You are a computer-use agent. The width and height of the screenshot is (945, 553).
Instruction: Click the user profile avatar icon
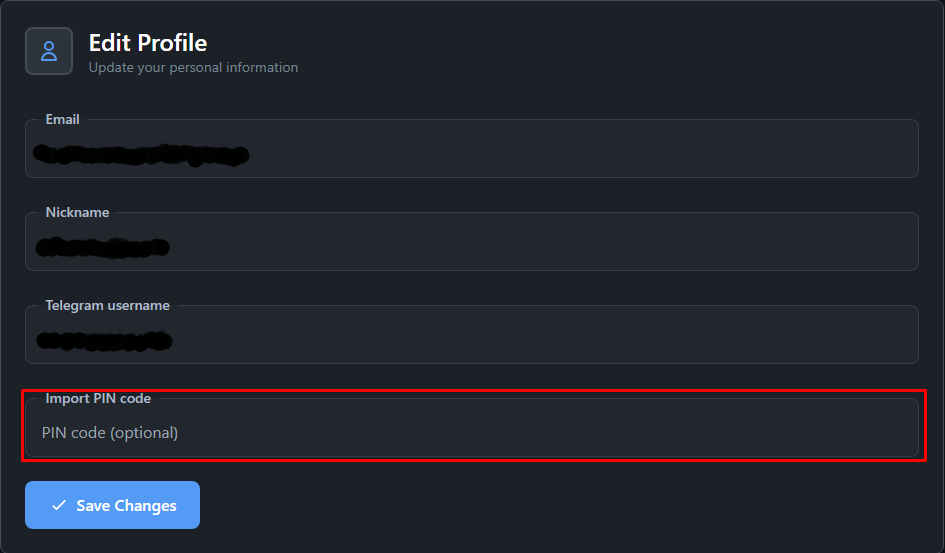[x=49, y=51]
